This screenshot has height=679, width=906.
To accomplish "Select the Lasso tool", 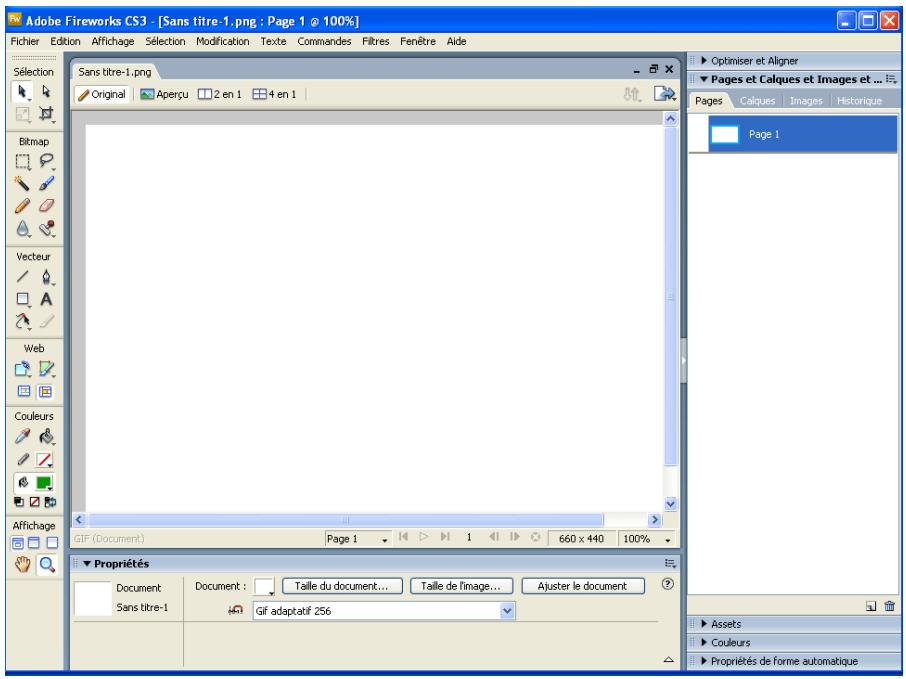I will [x=46, y=161].
